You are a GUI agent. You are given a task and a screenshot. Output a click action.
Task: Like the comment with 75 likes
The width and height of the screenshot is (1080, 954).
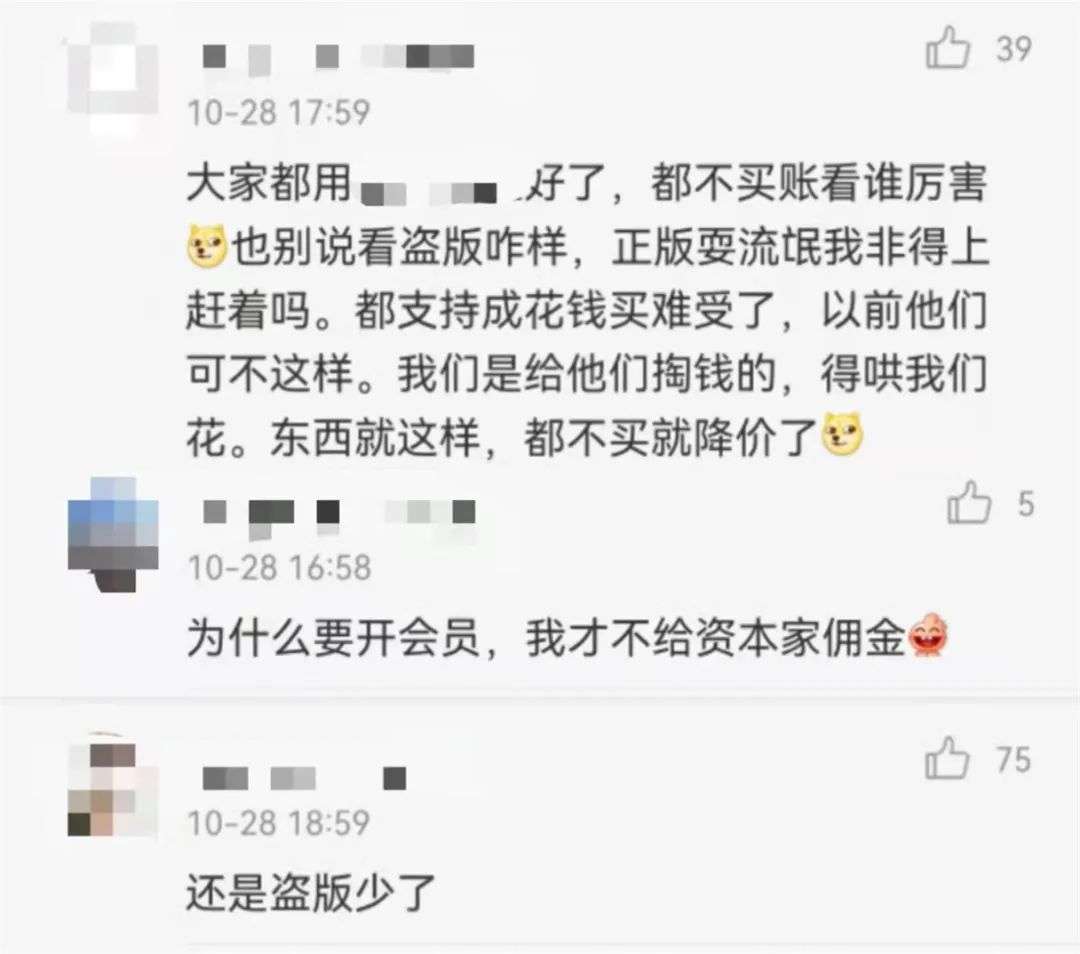point(947,758)
